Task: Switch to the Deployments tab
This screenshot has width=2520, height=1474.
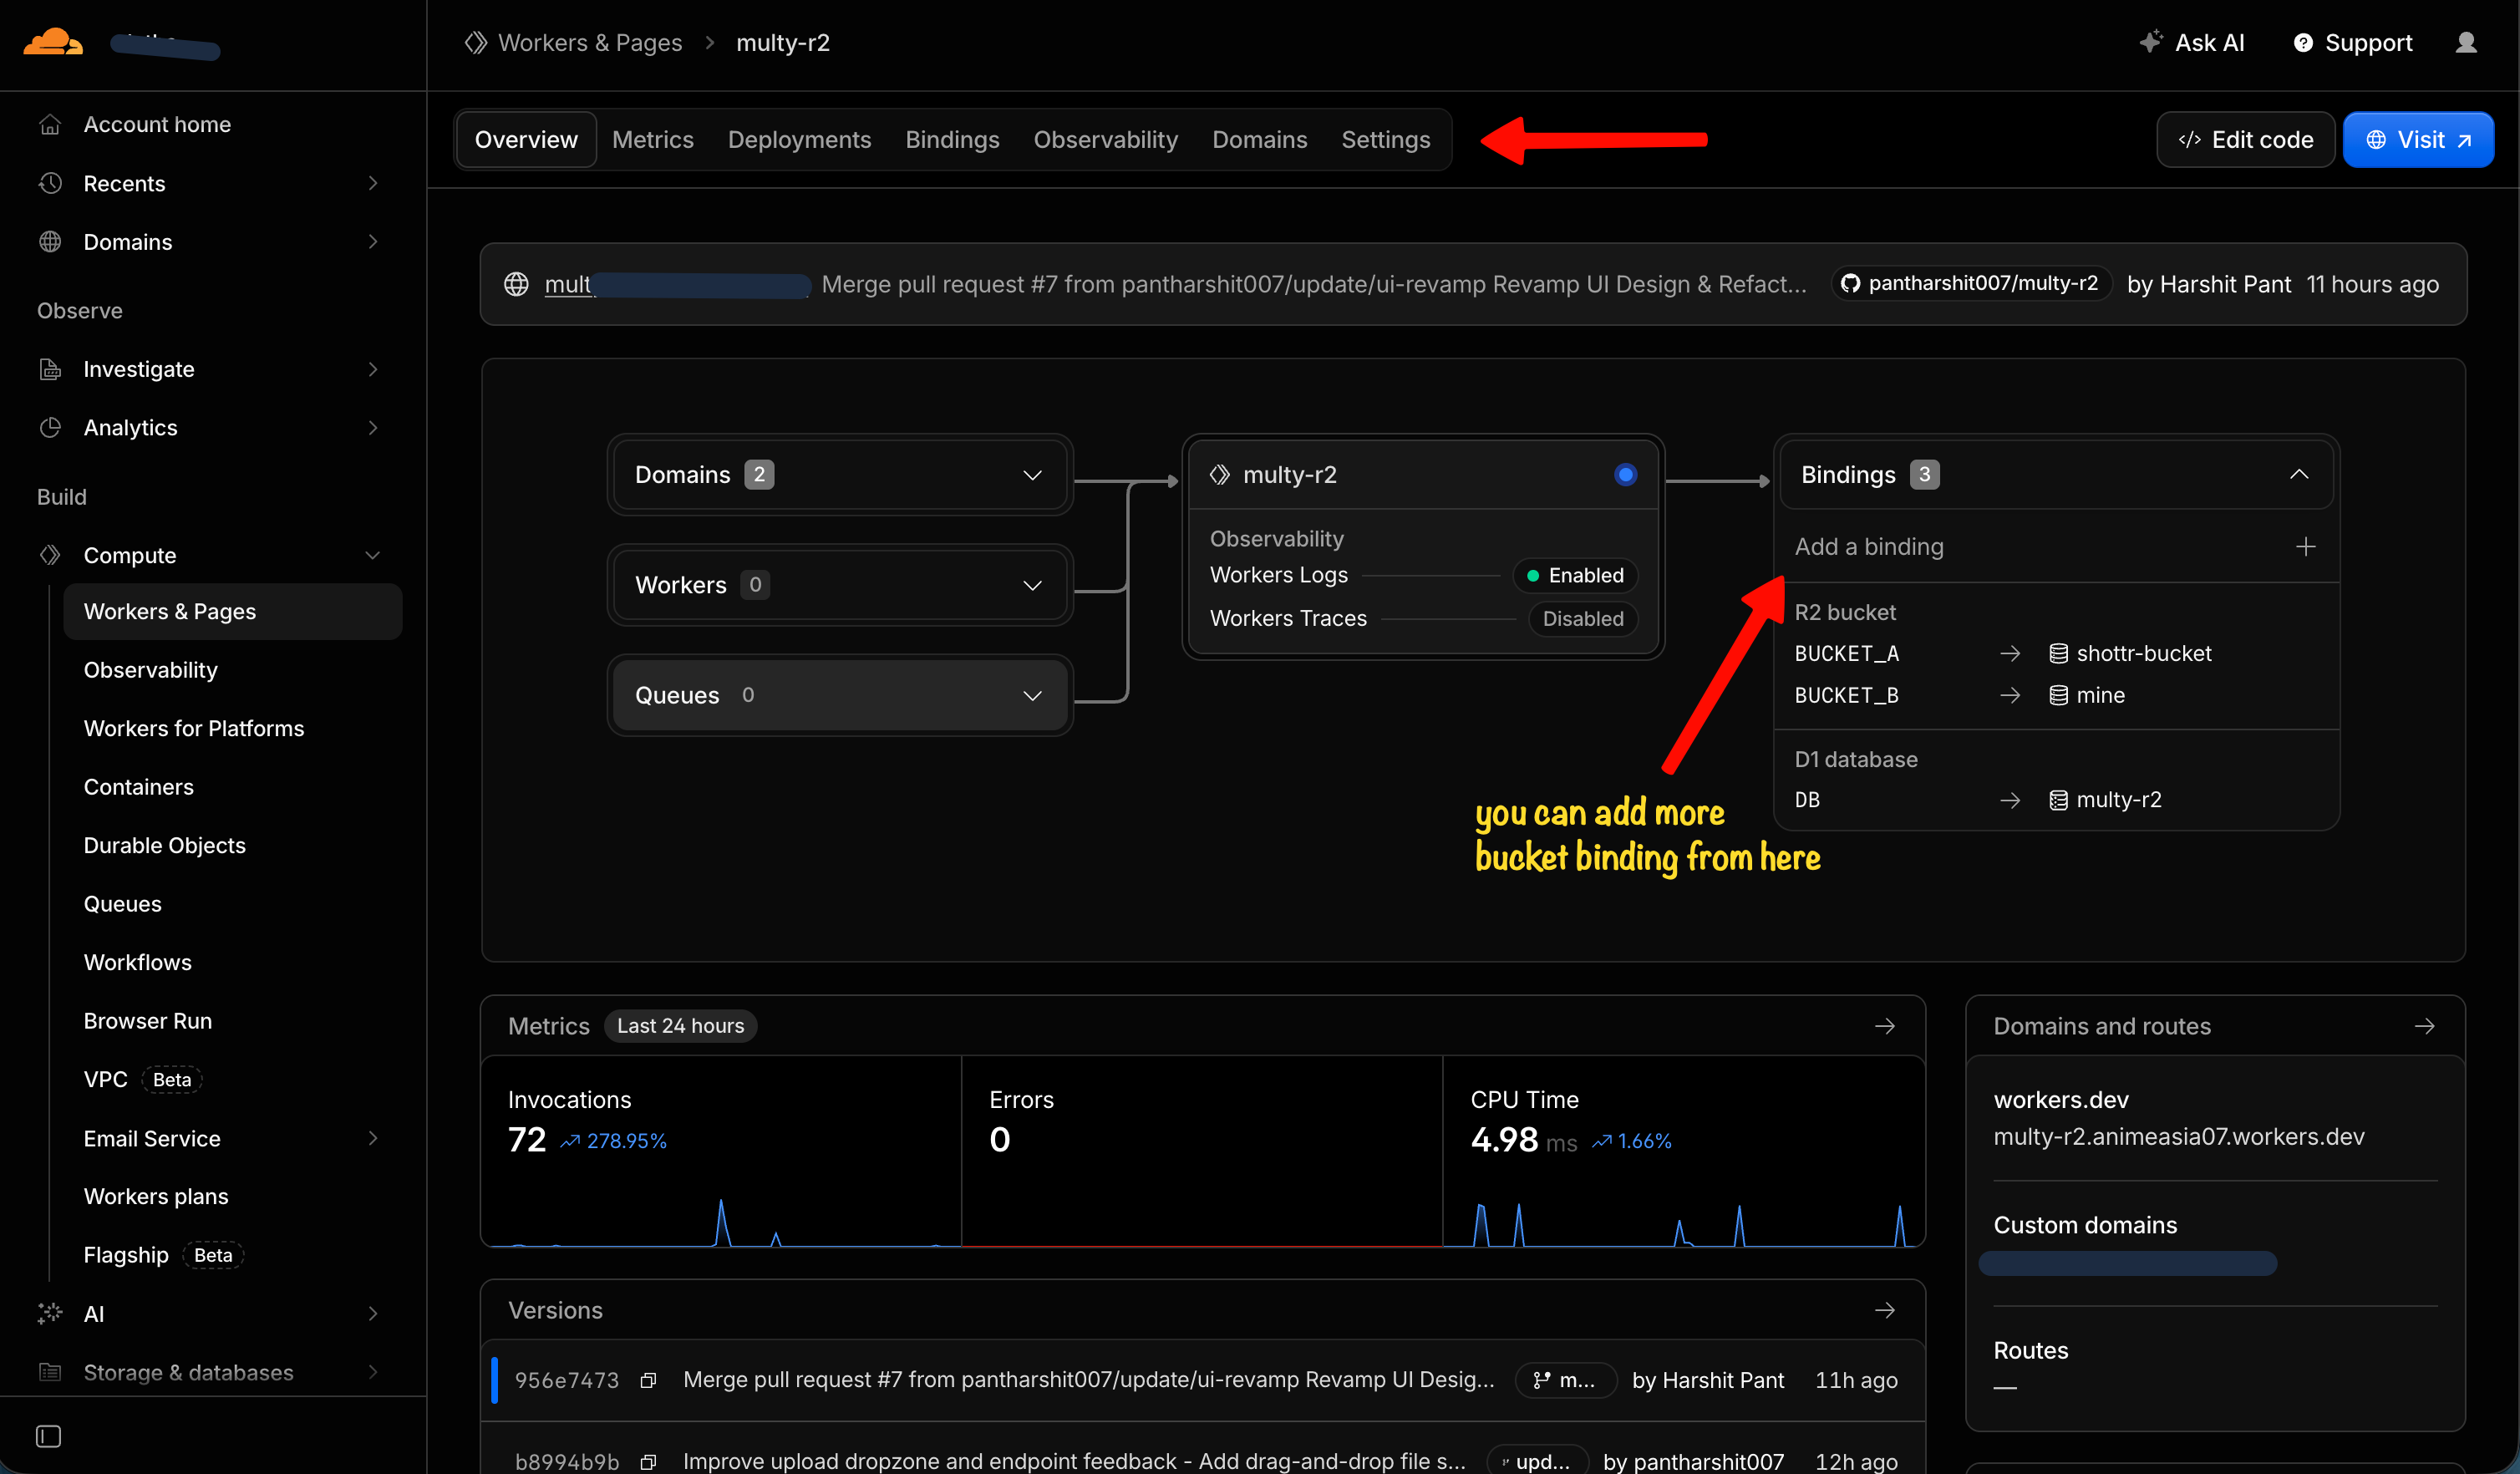Action: tap(799, 140)
